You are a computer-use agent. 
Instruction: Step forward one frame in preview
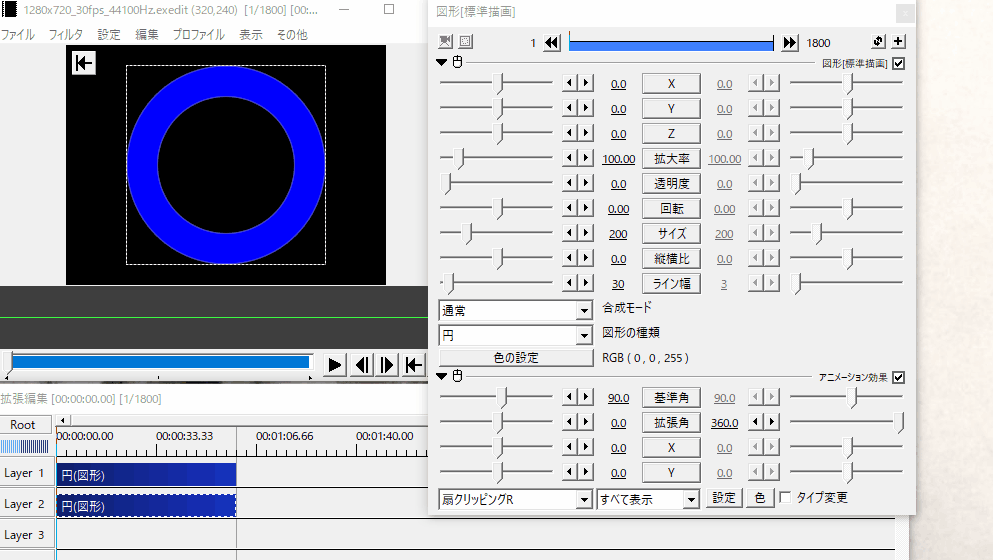[x=388, y=365]
